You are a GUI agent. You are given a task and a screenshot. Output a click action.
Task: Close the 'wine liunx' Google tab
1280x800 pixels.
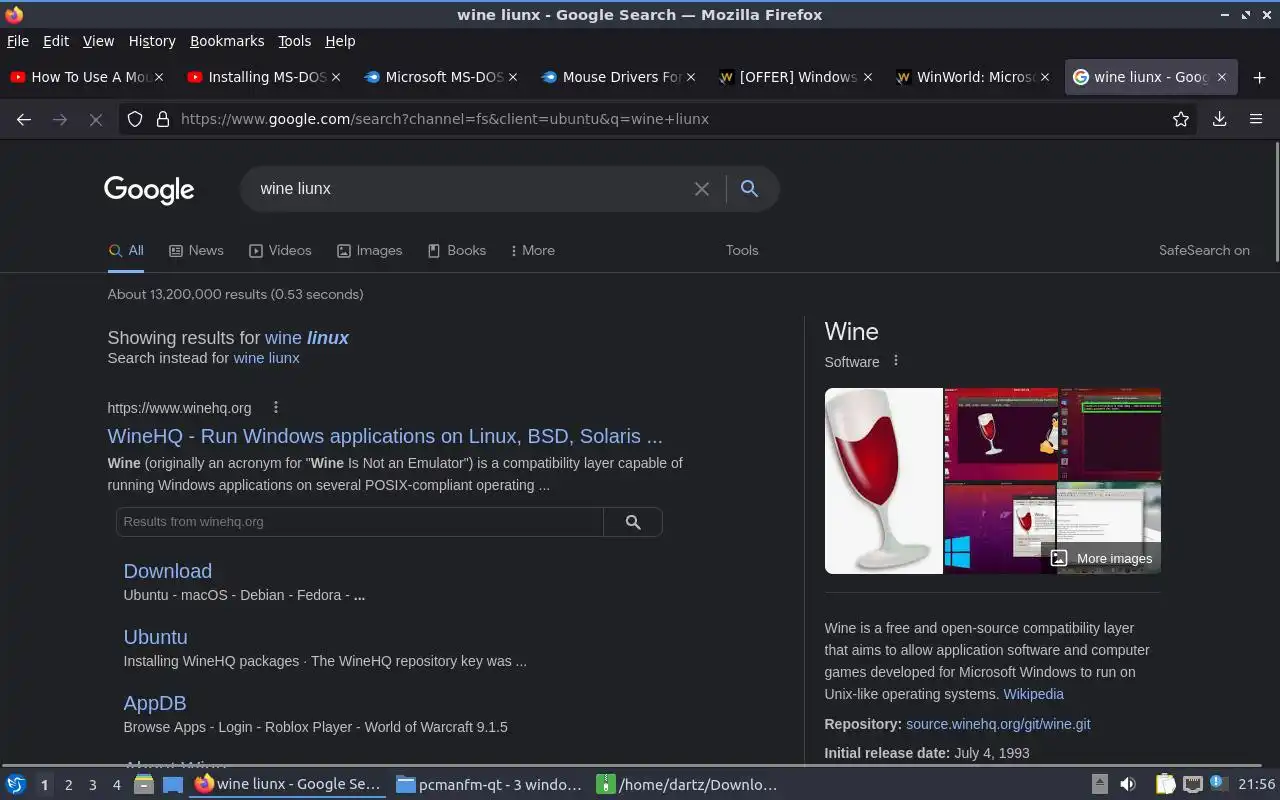click(x=1221, y=77)
